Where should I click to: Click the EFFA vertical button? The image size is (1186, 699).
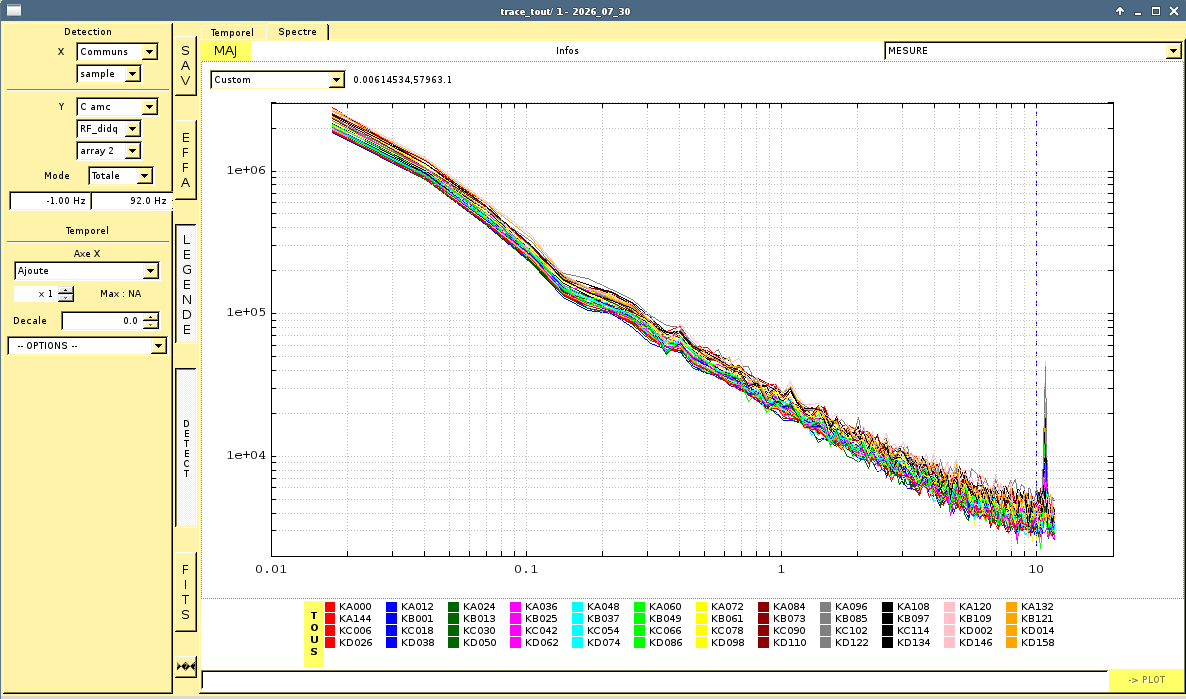tap(185, 160)
